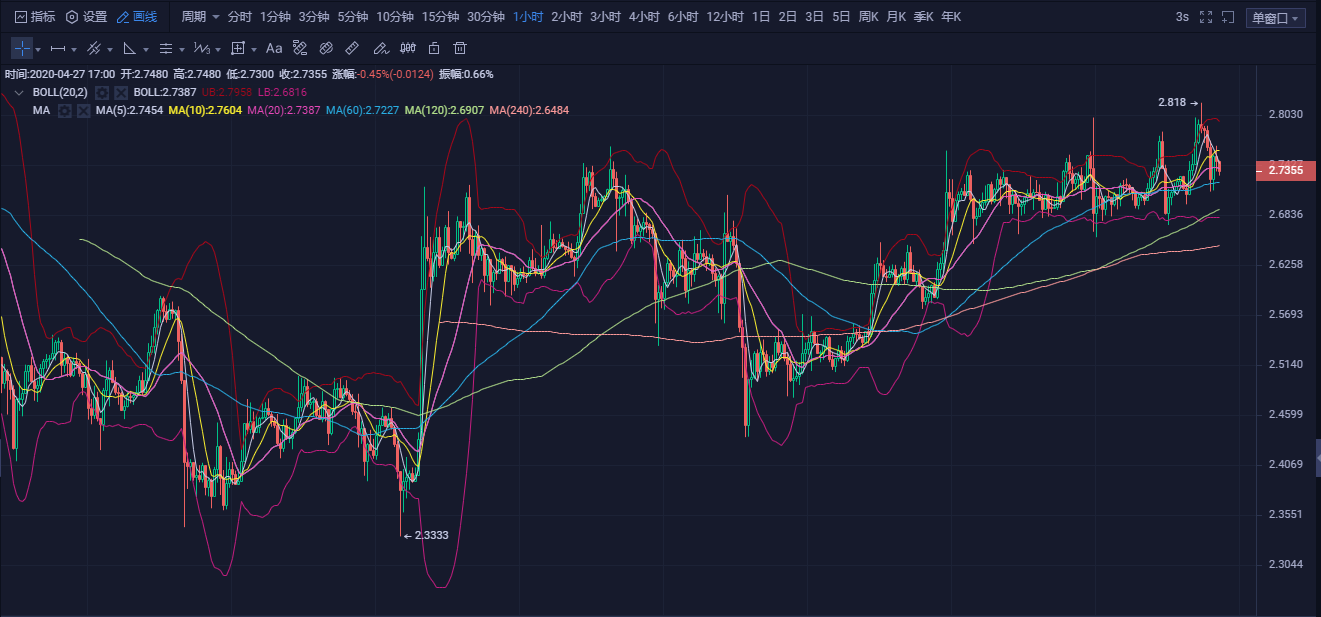Expand the 周期 period dropdown
Viewport: 1321px width, 617px height.
200,17
